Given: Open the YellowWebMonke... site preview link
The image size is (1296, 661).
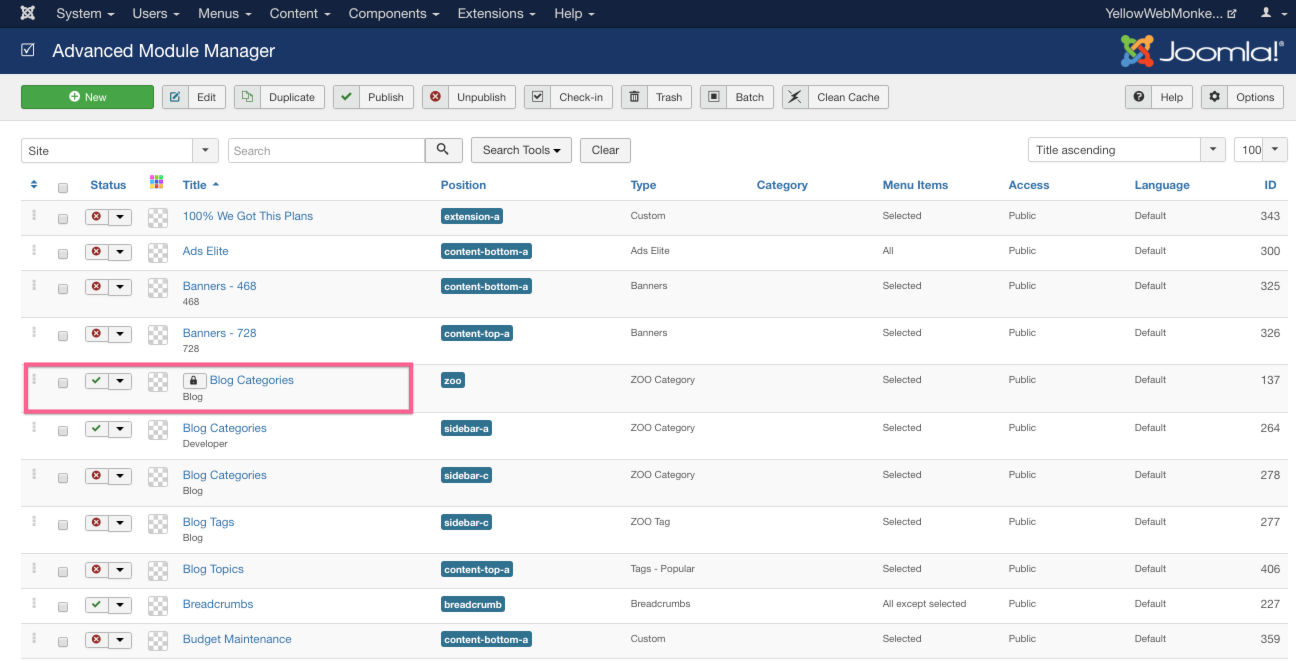Looking at the screenshot, I should tap(1171, 14).
